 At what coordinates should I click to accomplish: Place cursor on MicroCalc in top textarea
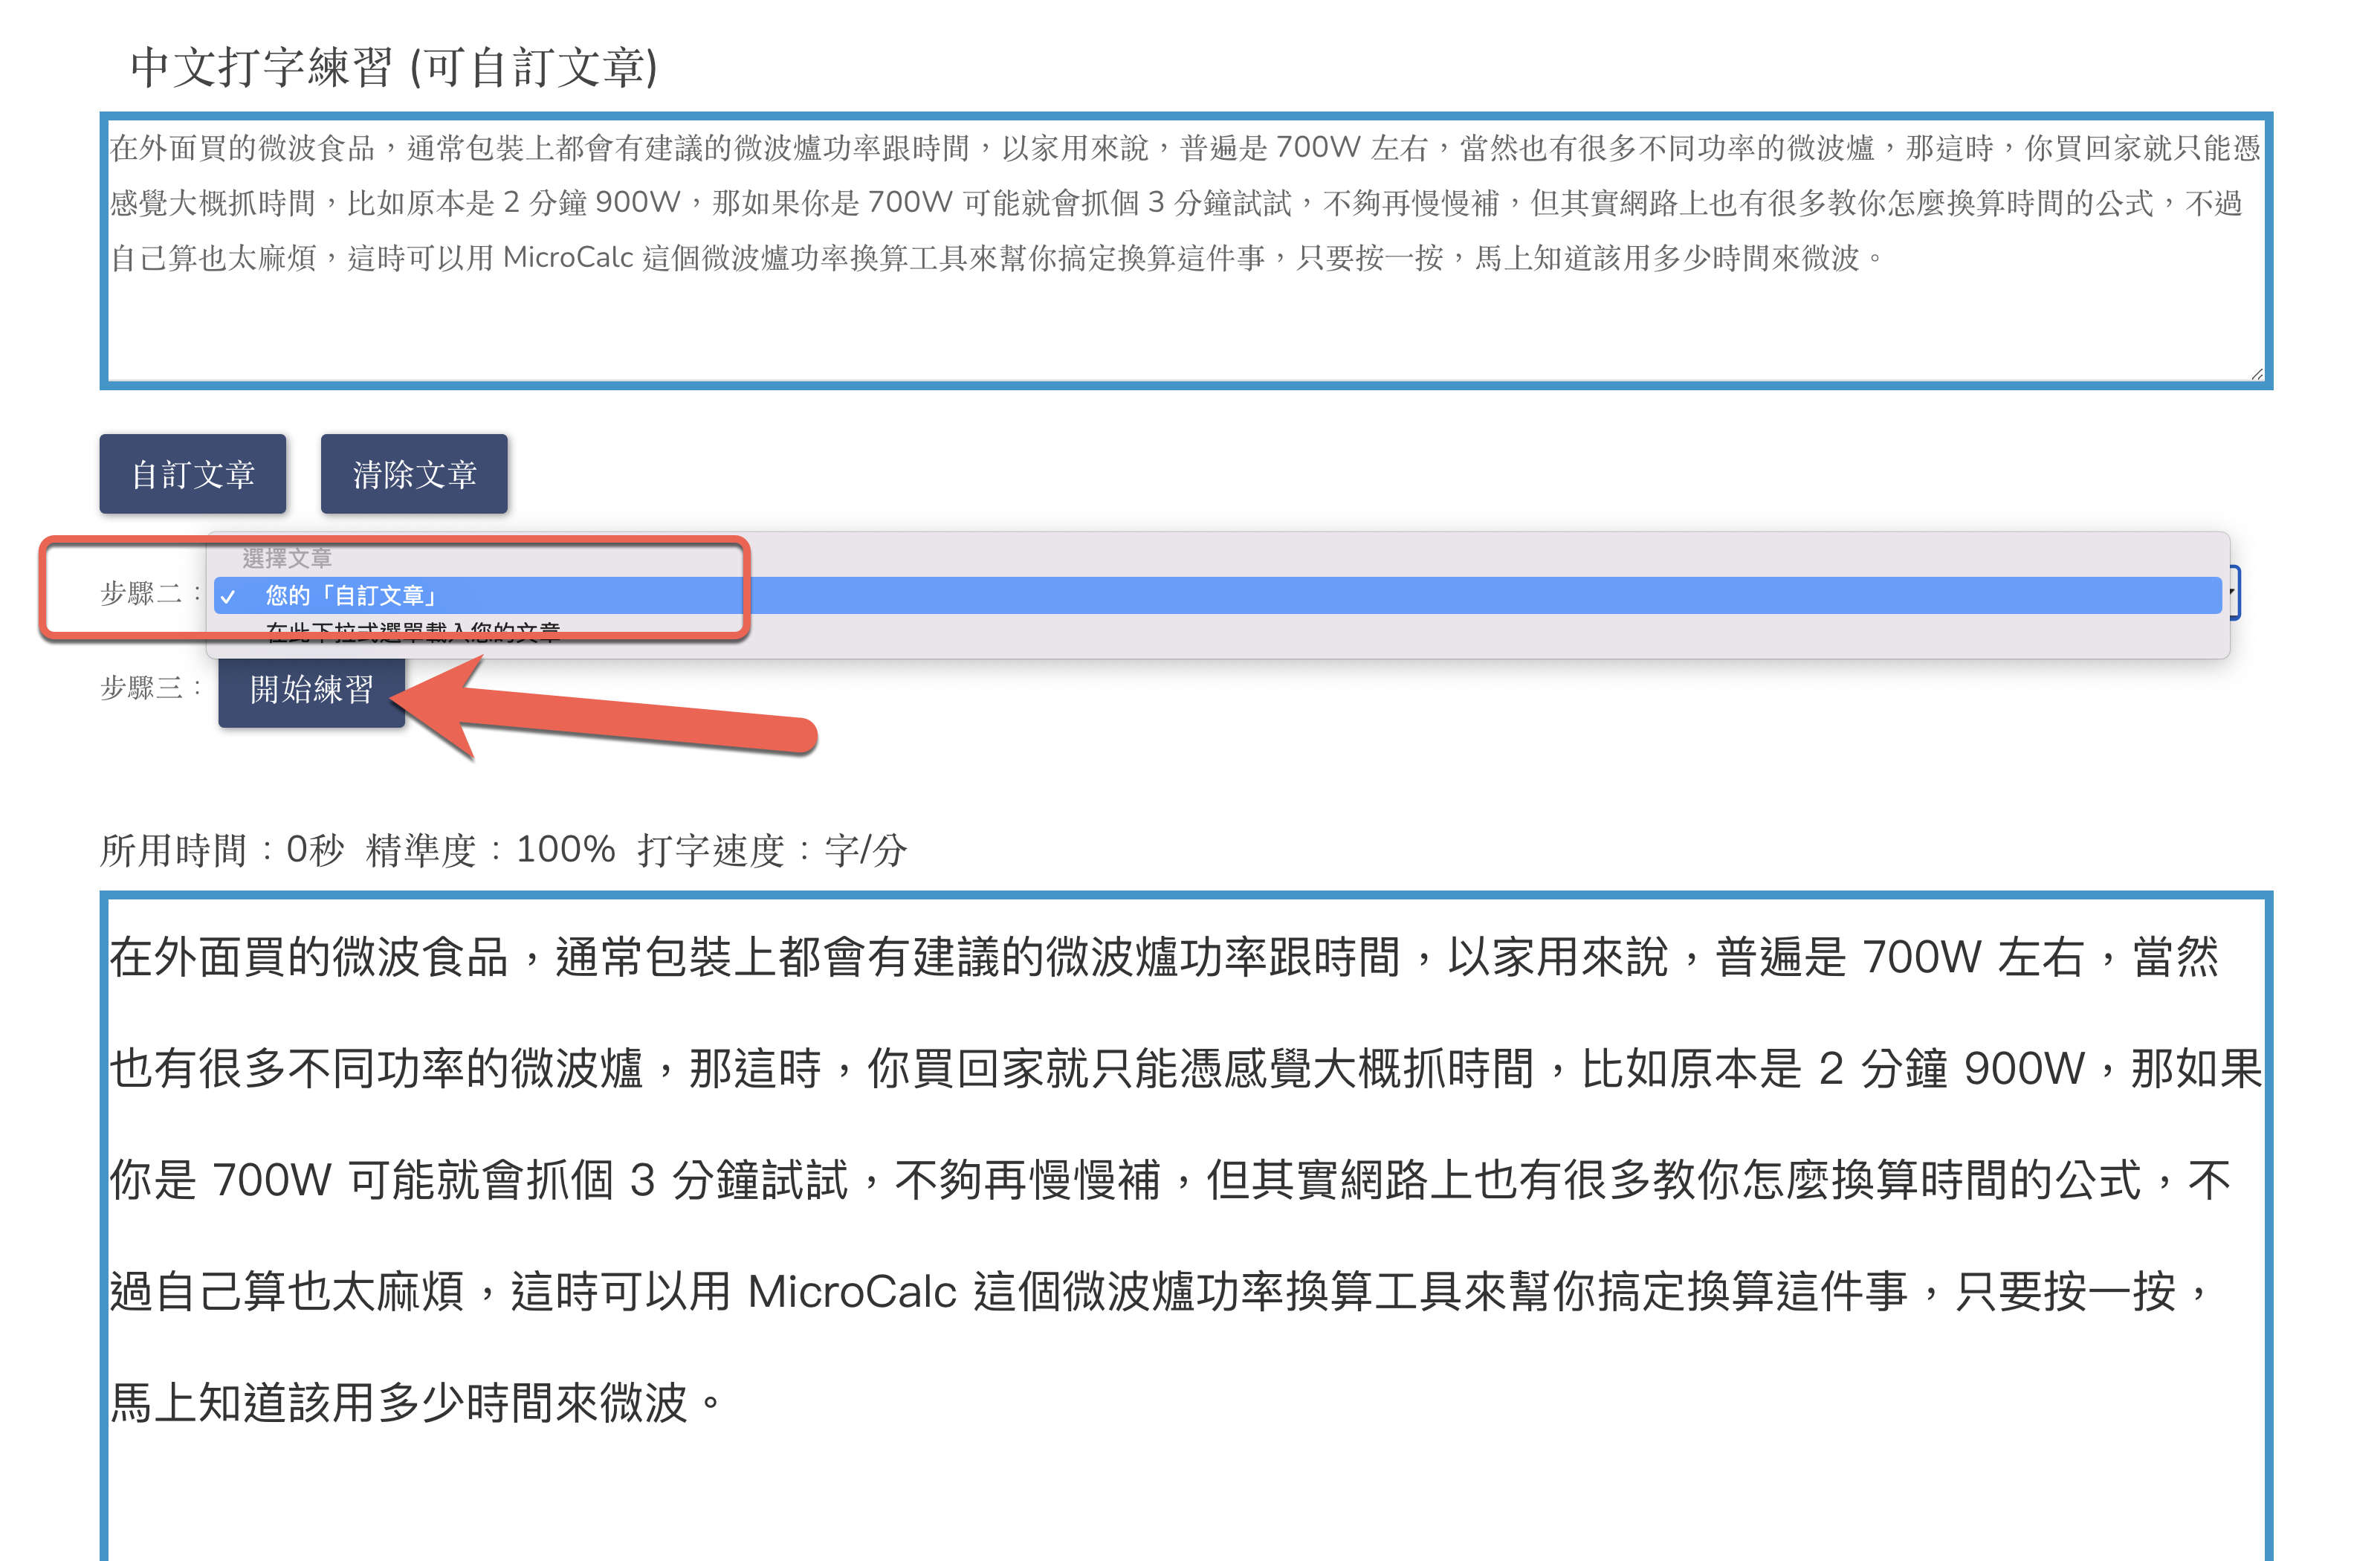point(568,258)
